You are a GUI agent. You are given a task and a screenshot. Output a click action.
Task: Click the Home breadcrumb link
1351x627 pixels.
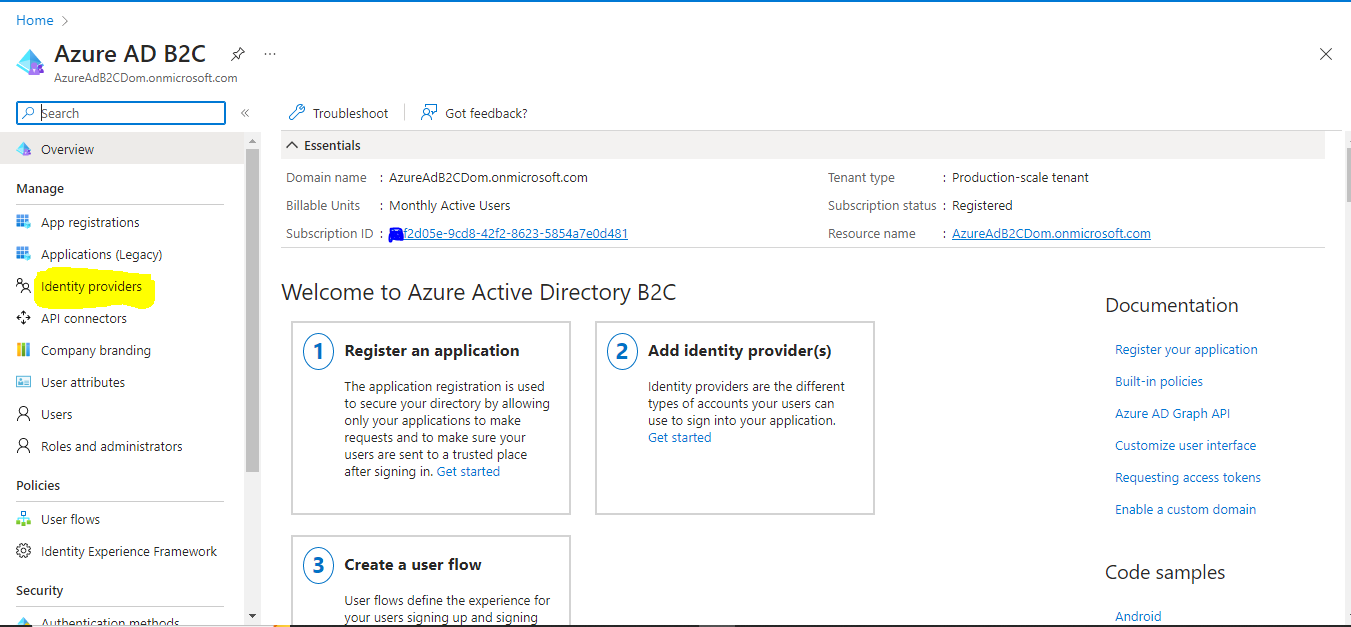pyautogui.click(x=35, y=20)
